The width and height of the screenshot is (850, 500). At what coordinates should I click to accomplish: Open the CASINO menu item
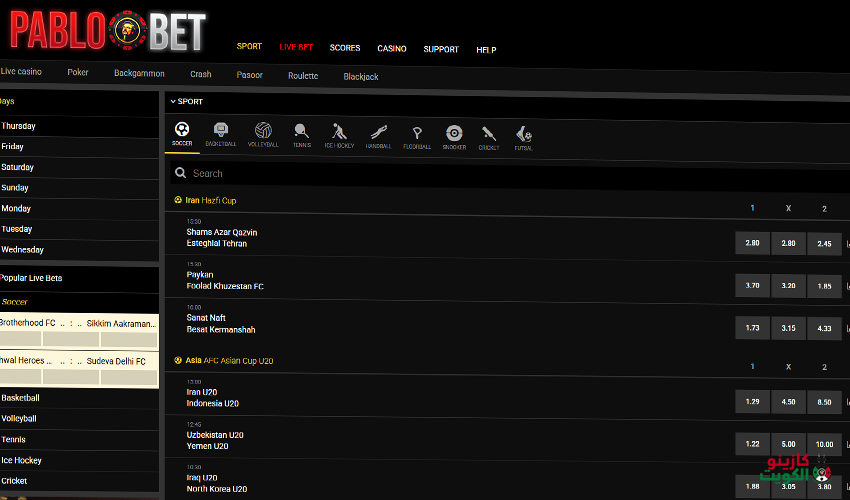point(391,48)
